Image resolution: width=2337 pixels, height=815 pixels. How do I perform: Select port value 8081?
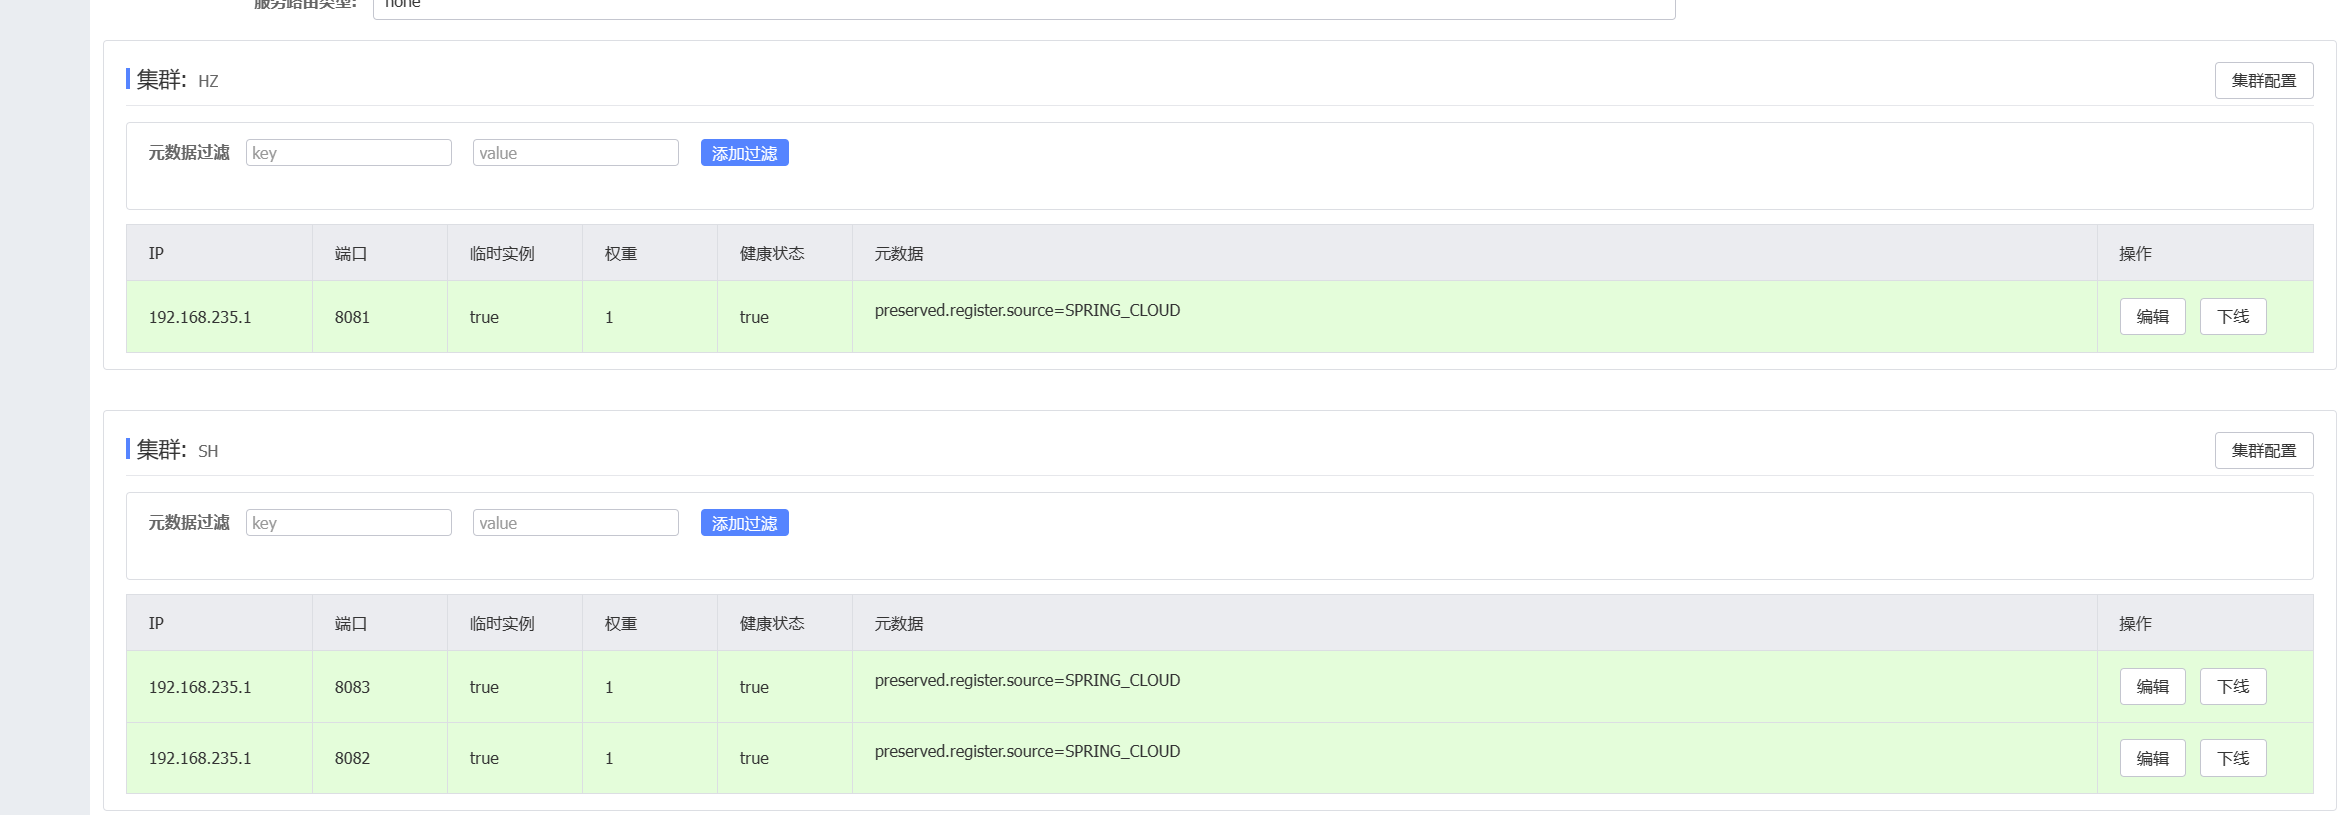coord(352,317)
